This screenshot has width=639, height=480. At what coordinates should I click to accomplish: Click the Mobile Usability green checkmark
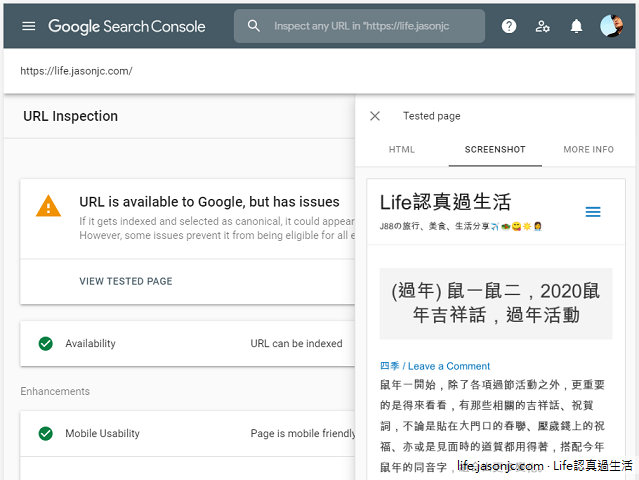click(46, 433)
